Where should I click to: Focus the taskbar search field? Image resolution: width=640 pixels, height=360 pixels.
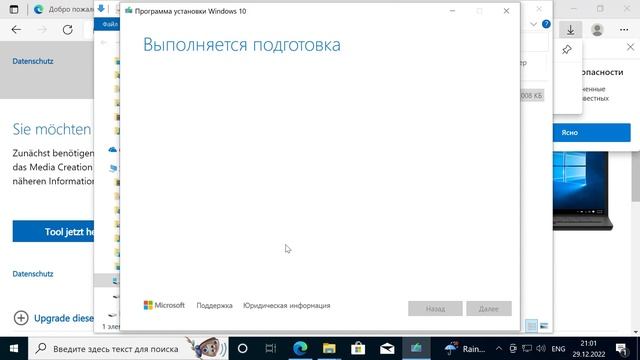pyautogui.click(x=128, y=349)
